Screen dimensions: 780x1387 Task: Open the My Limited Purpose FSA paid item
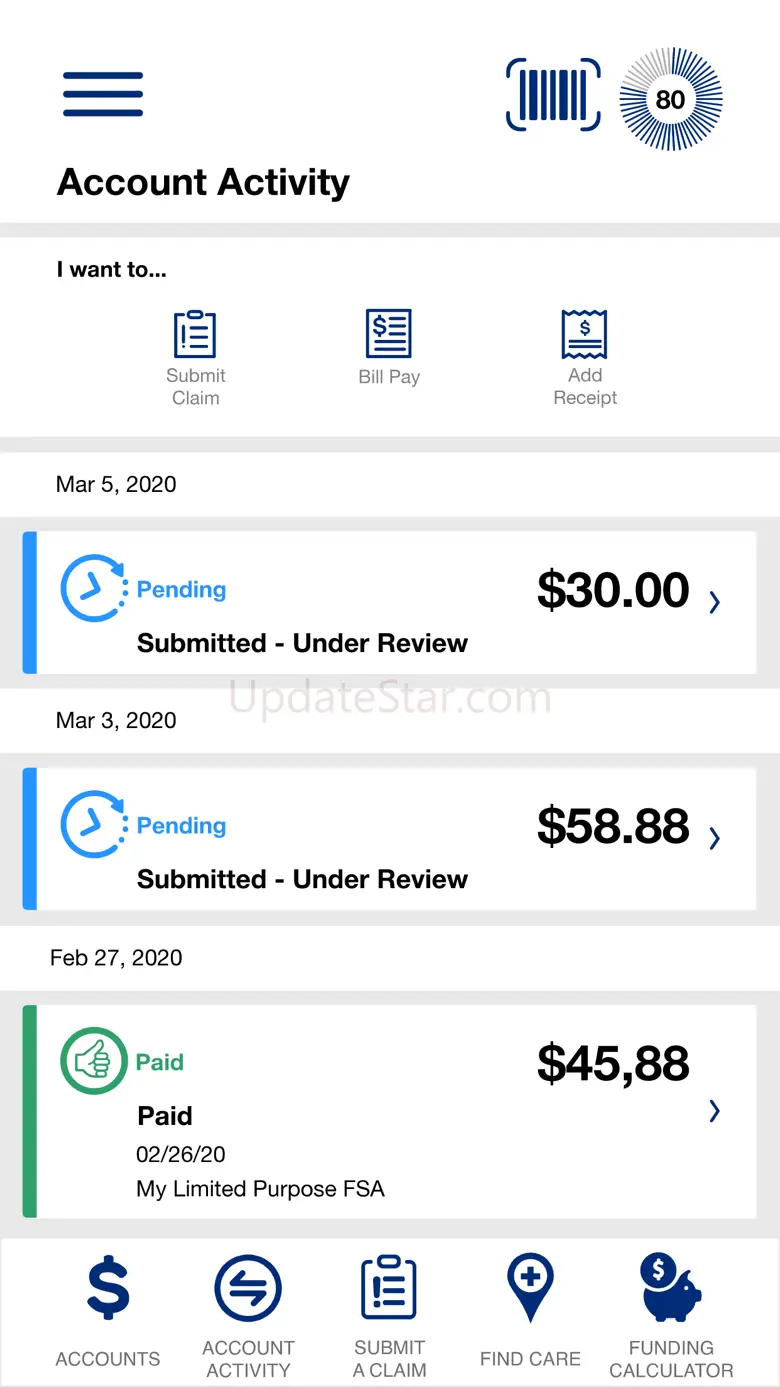click(389, 1111)
